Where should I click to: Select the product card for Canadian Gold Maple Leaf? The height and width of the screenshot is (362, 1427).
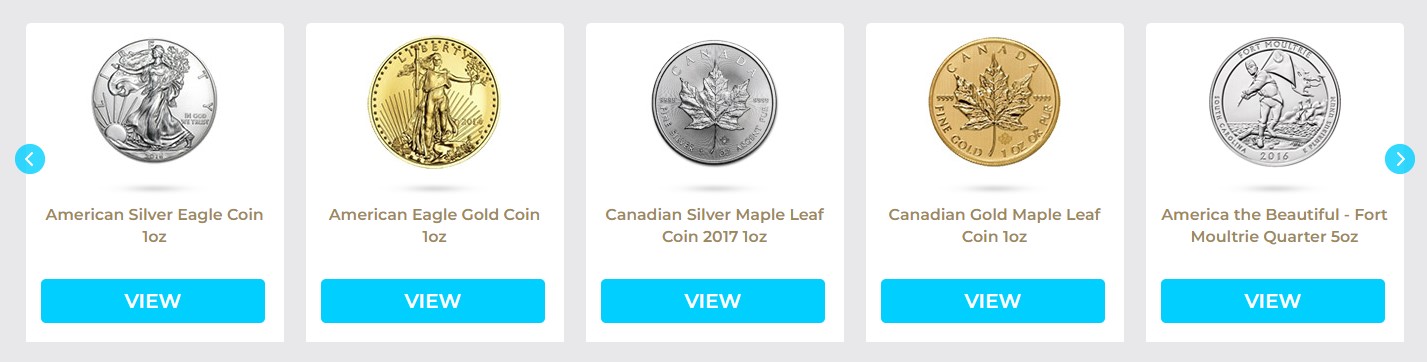[x=995, y=182]
